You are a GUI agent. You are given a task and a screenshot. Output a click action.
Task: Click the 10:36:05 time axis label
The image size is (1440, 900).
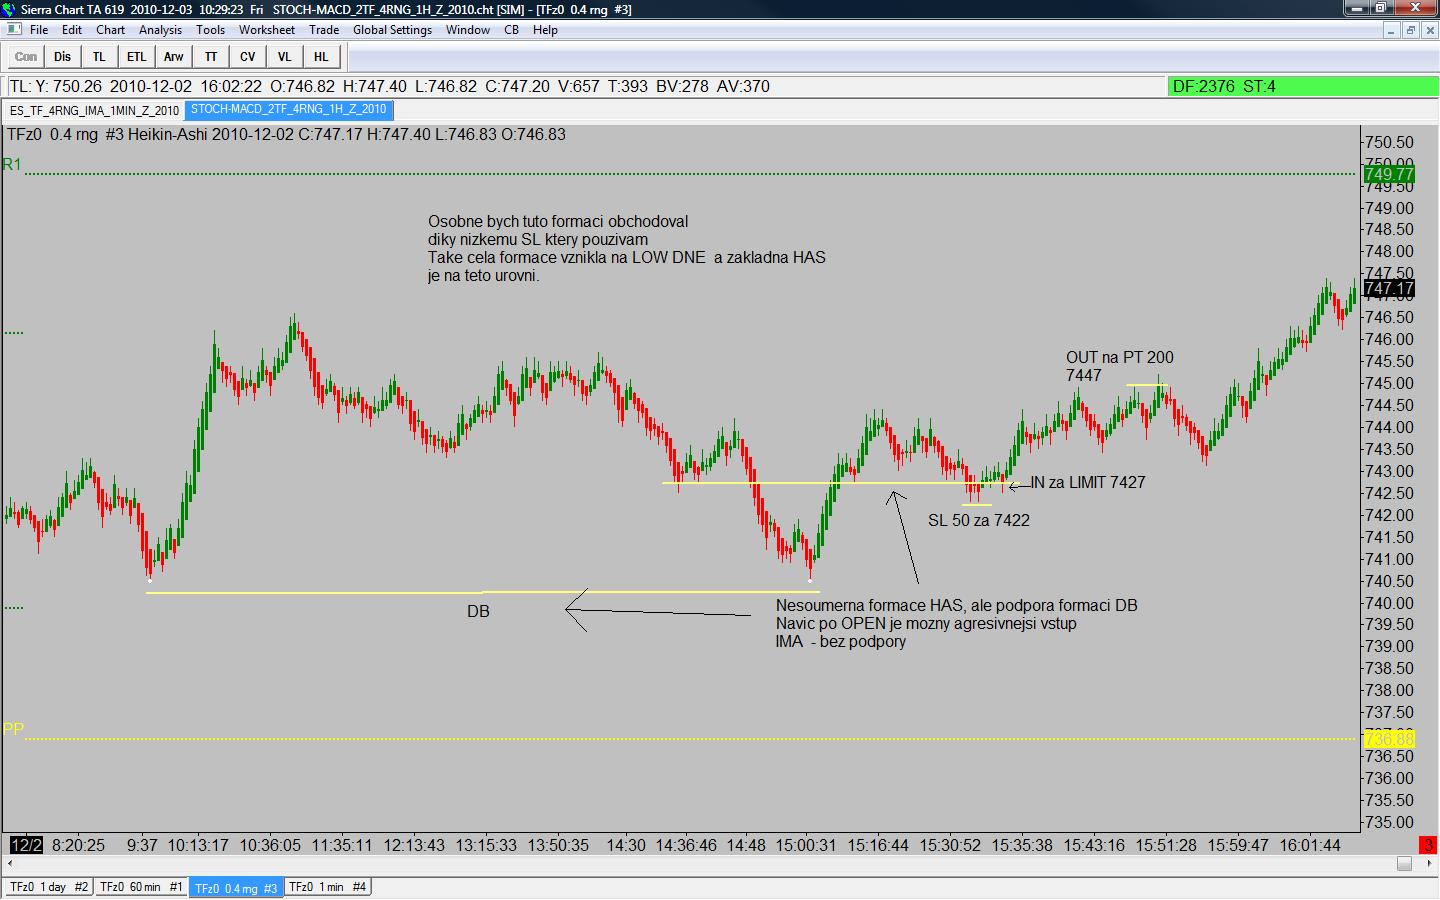click(270, 845)
